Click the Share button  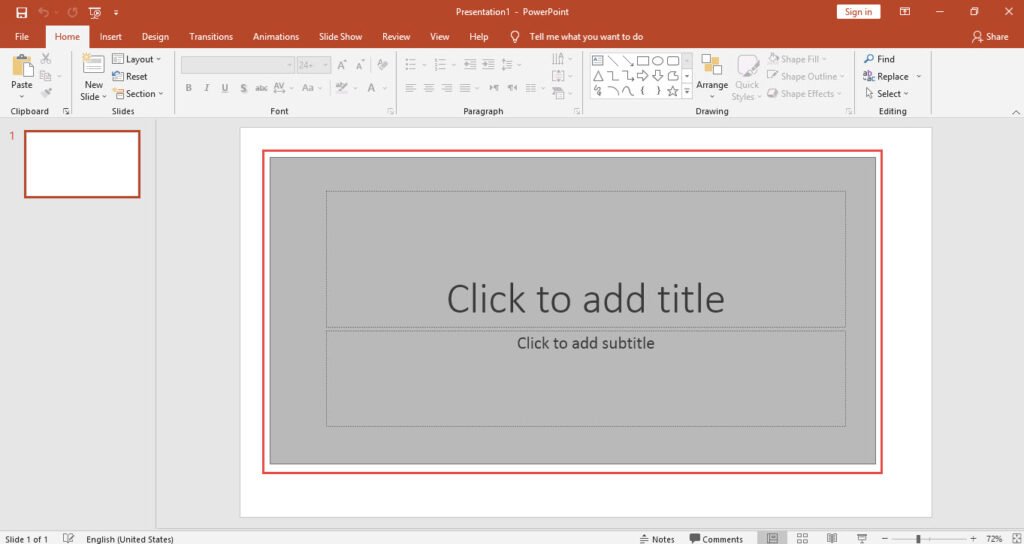[x=989, y=37]
